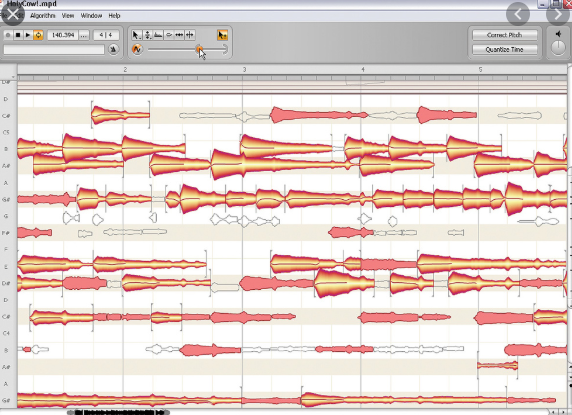Click bar marker 5 in the ruler
Image resolution: width=572 pixels, height=415 pixels.
pyautogui.click(x=480, y=69)
